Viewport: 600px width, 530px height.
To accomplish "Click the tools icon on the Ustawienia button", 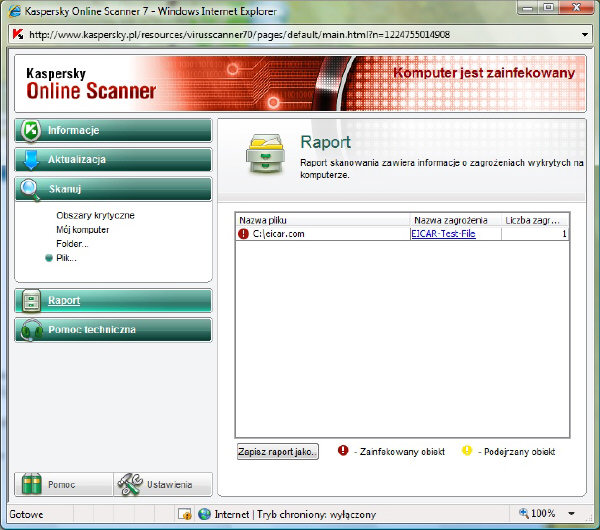I will pyautogui.click(x=130, y=484).
